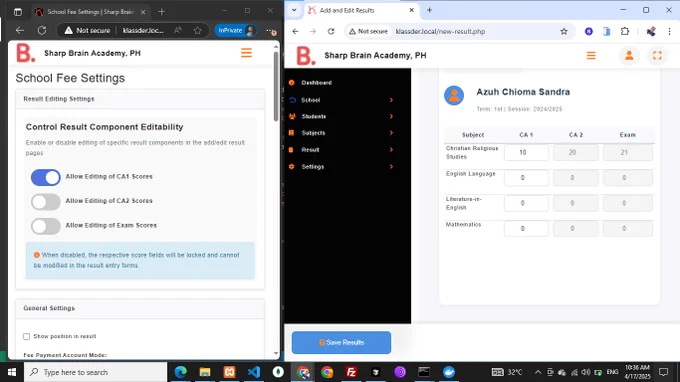Click the Windows taskbar search box

[x=95, y=372]
